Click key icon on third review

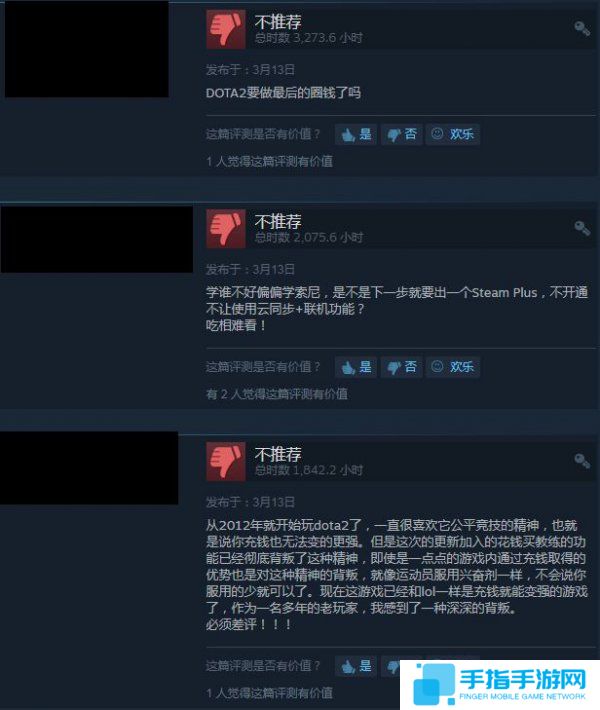click(582, 461)
